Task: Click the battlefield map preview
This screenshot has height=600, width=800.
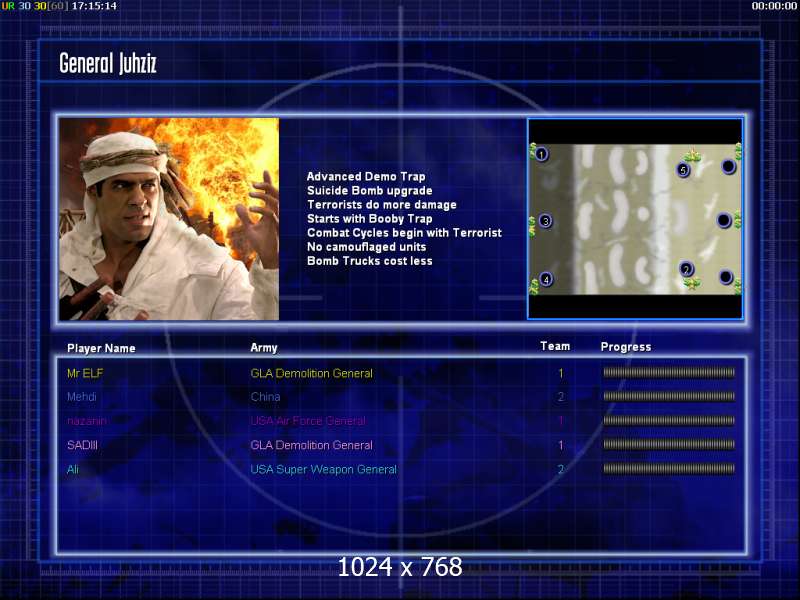Action: [635, 219]
